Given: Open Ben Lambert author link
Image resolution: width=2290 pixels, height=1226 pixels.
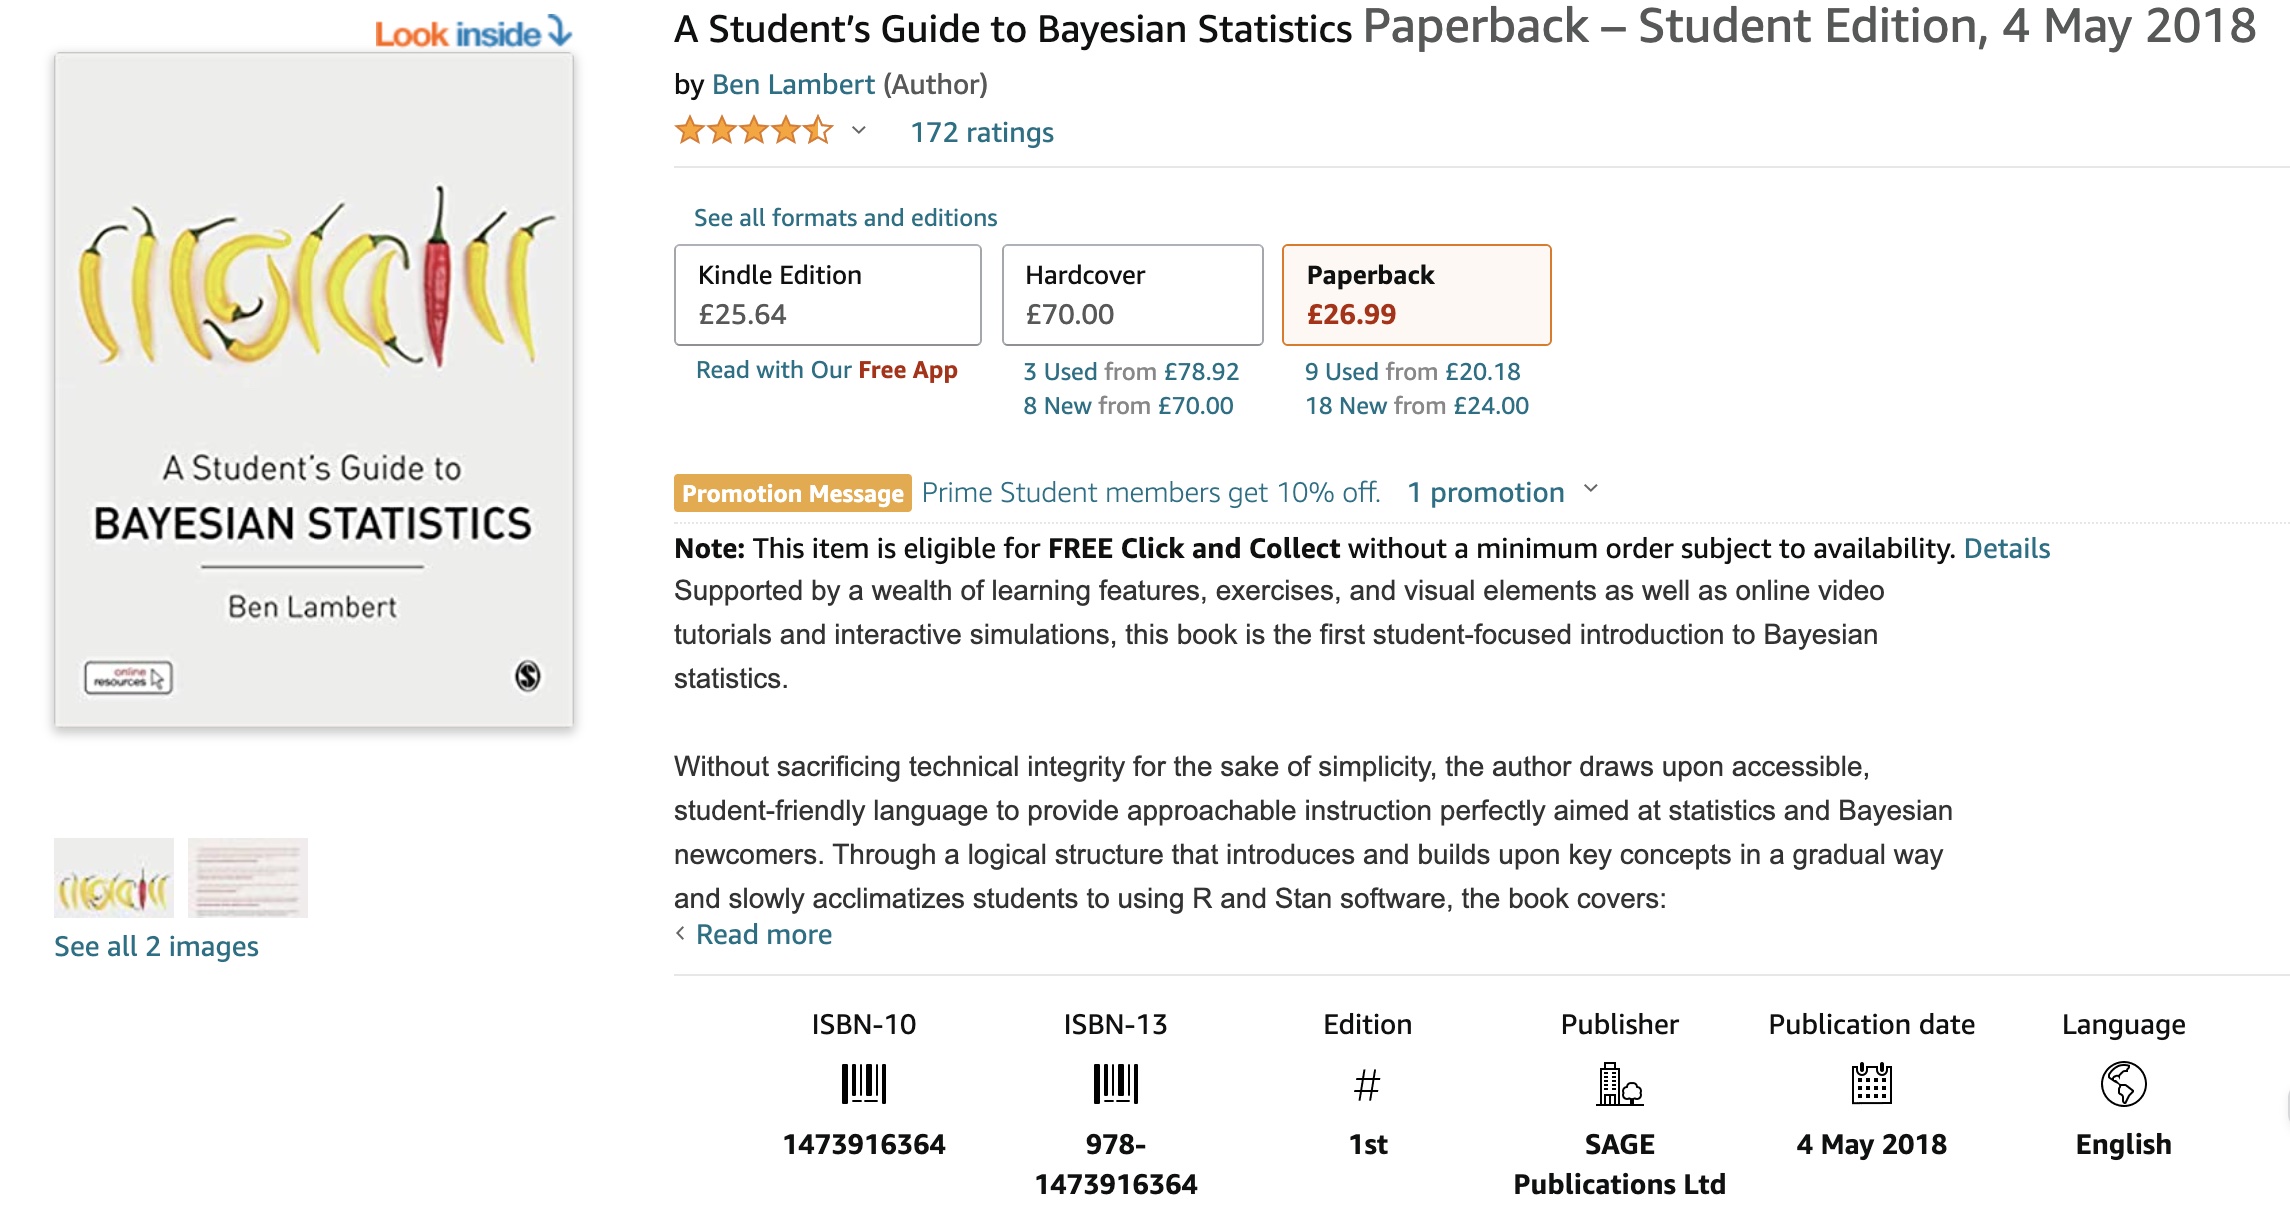Looking at the screenshot, I should [x=793, y=85].
